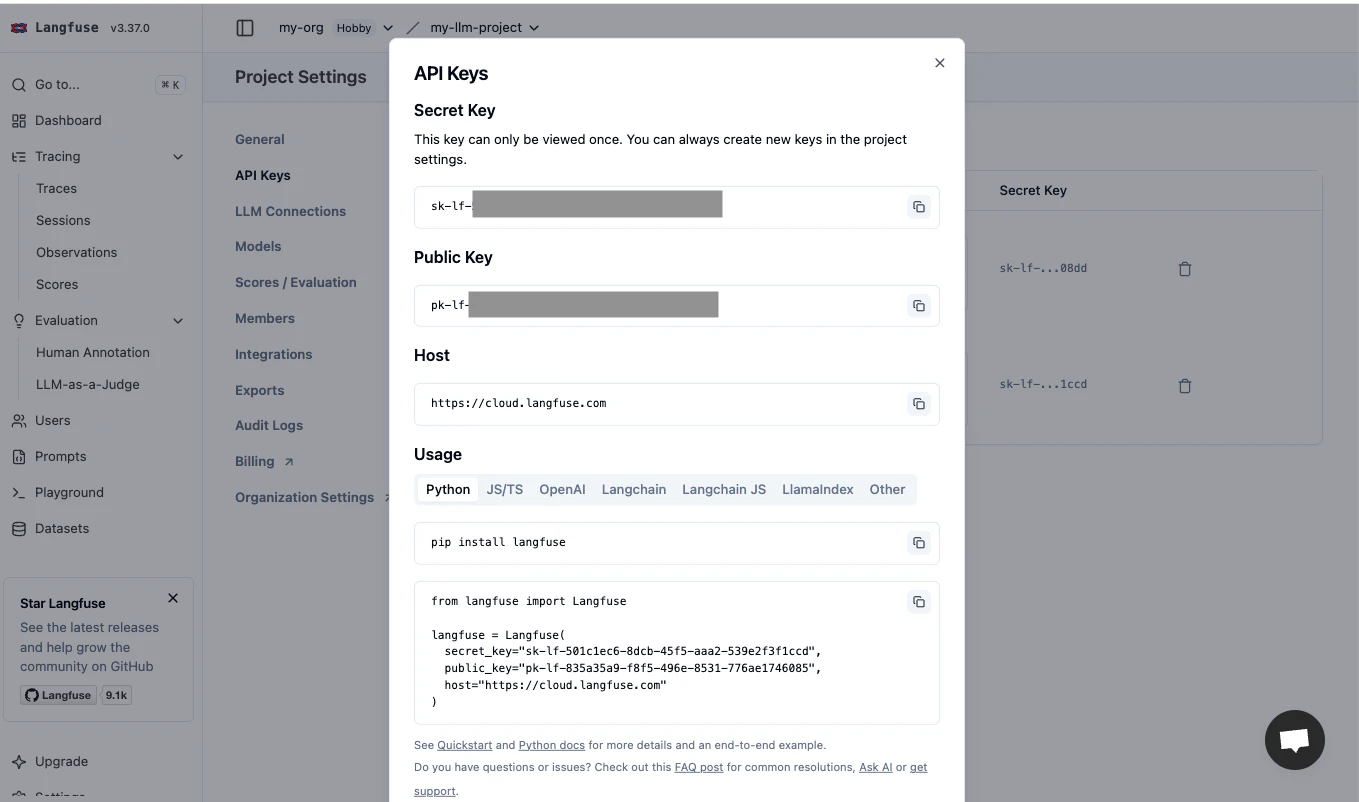
Task: Copy the secret key value
Action: click(918, 207)
